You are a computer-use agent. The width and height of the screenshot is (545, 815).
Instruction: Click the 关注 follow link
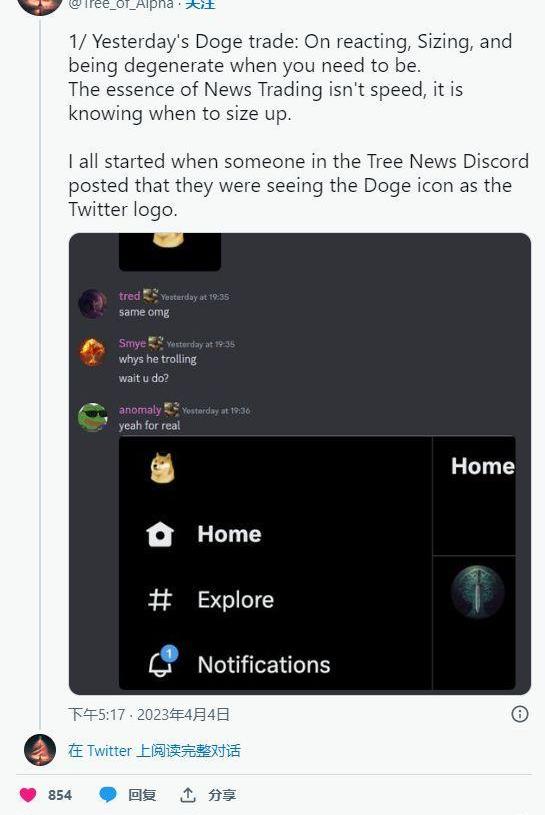200,4
